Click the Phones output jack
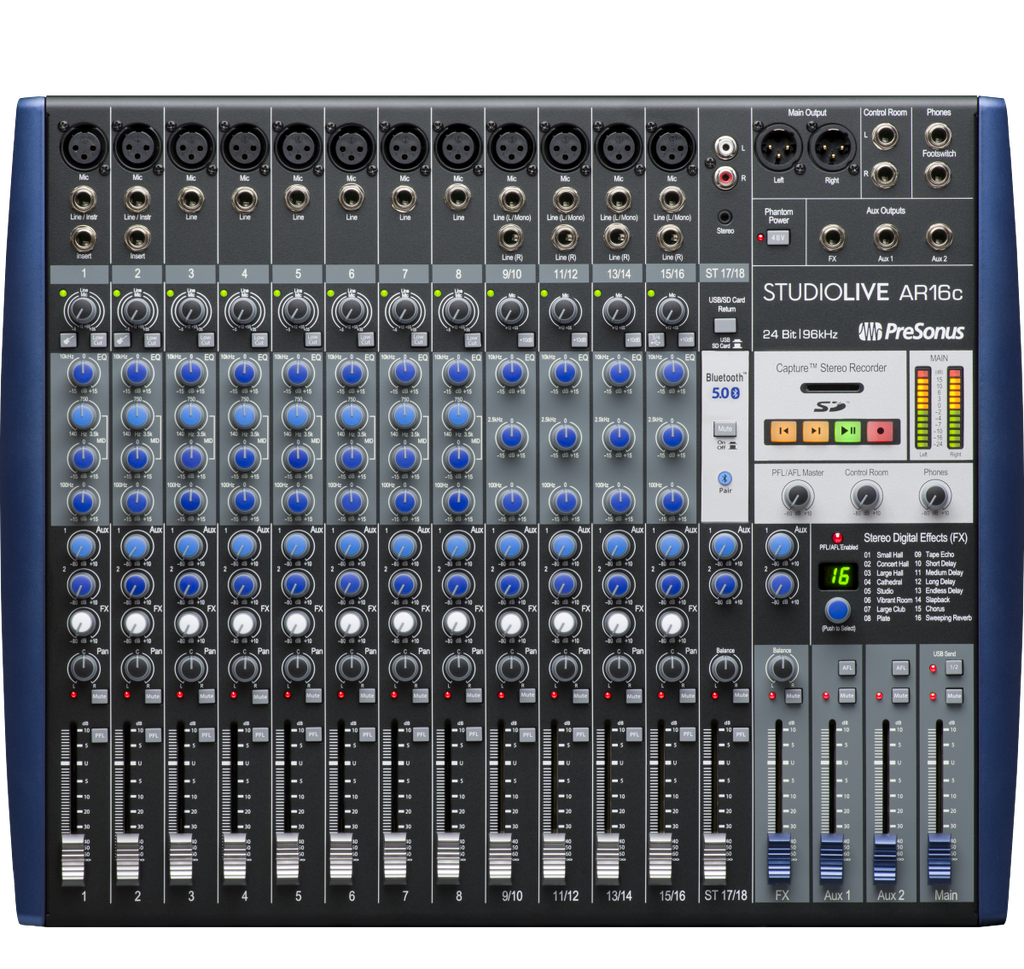1024x969 pixels. pyautogui.click(x=938, y=135)
